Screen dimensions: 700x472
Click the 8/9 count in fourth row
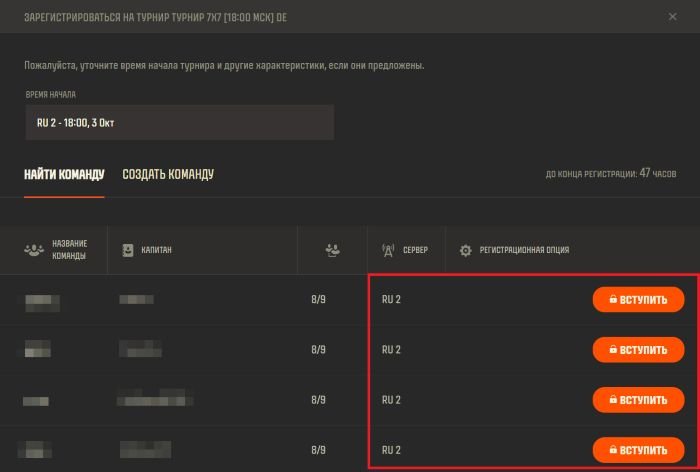pos(318,450)
